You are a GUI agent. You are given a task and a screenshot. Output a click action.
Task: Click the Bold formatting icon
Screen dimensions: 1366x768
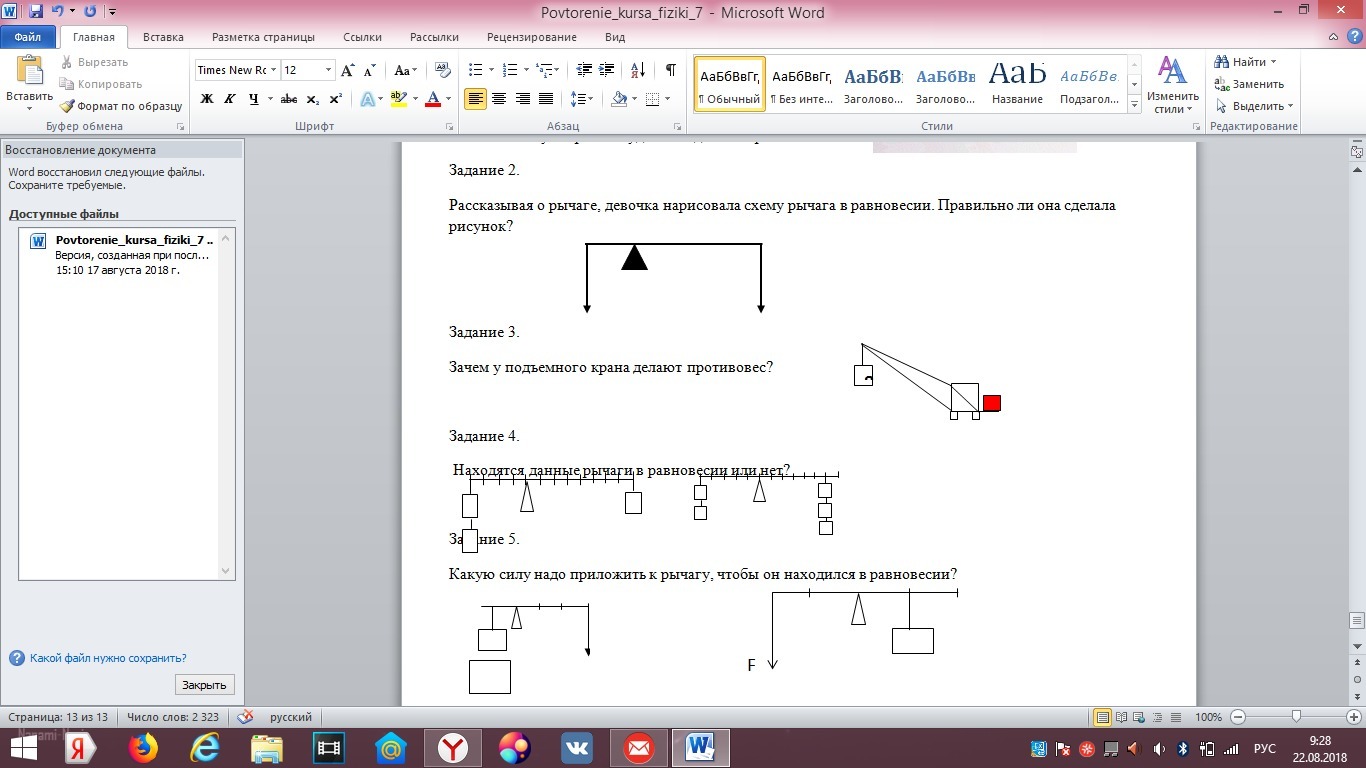[x=207, y=99]
